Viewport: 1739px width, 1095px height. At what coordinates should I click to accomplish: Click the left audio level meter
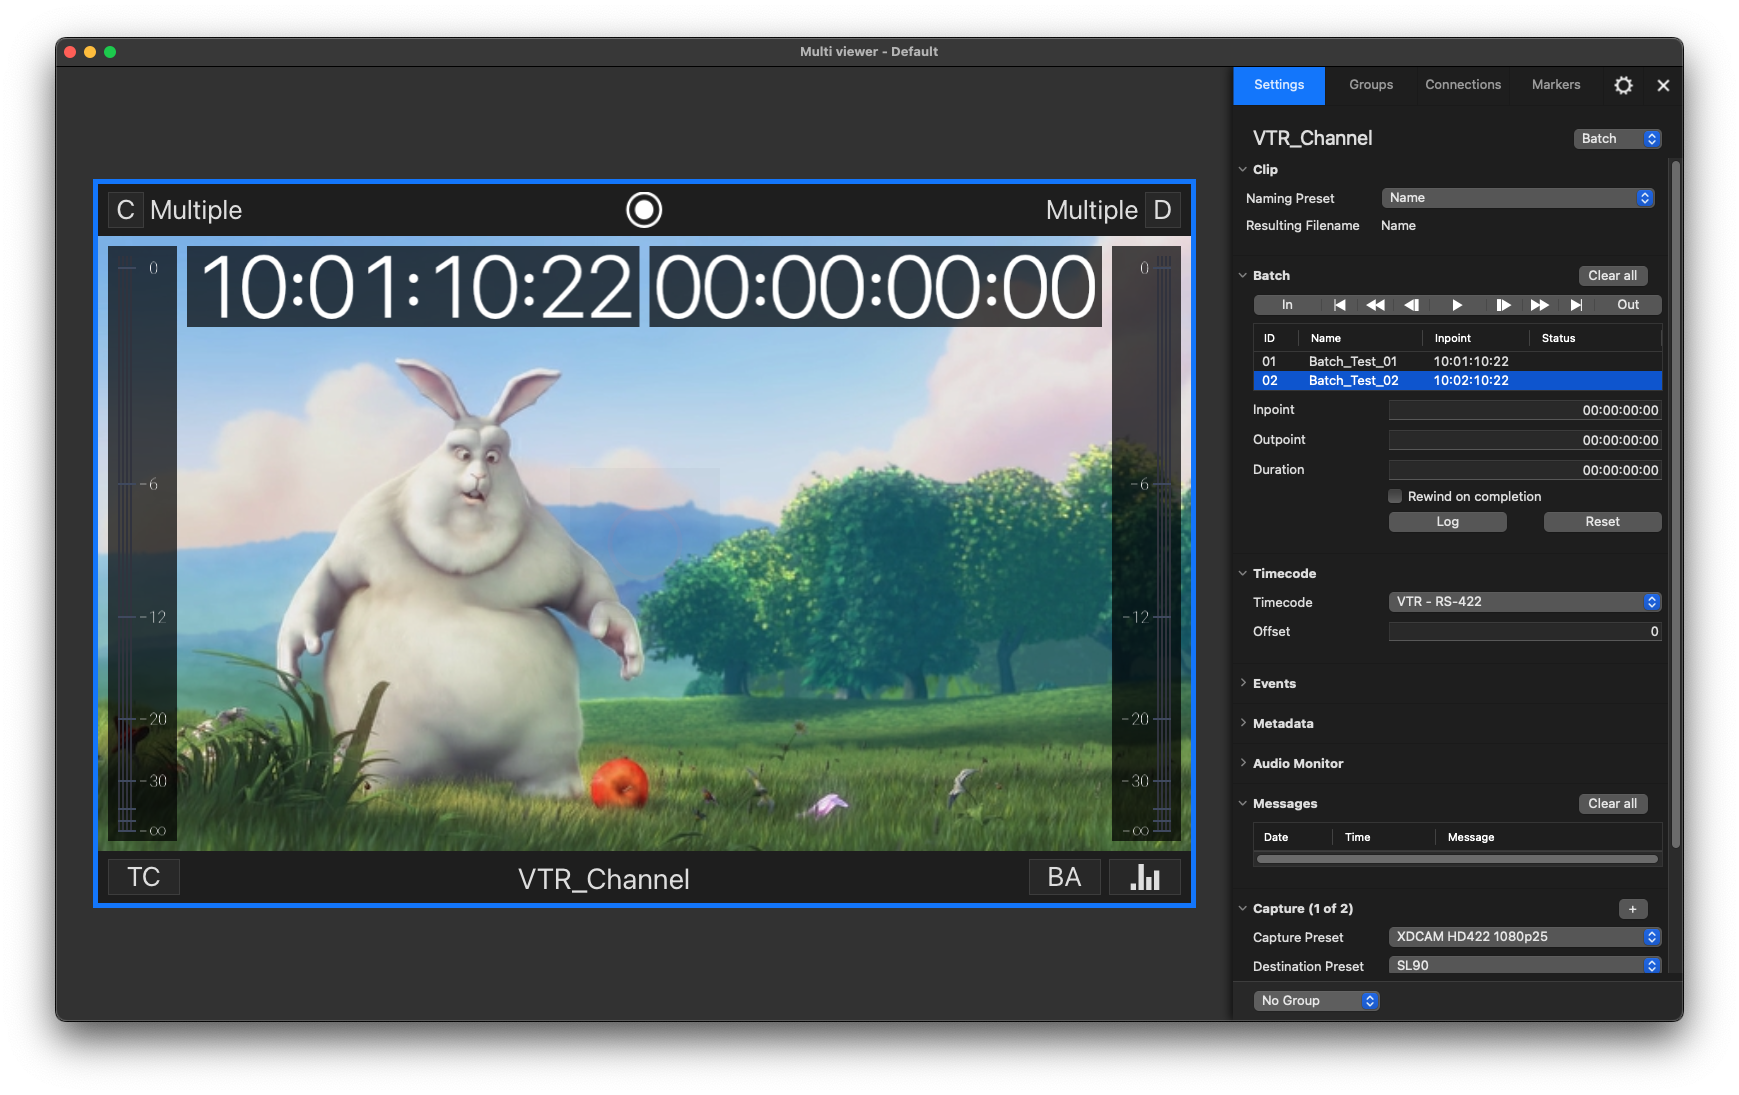tap(142, 544)
